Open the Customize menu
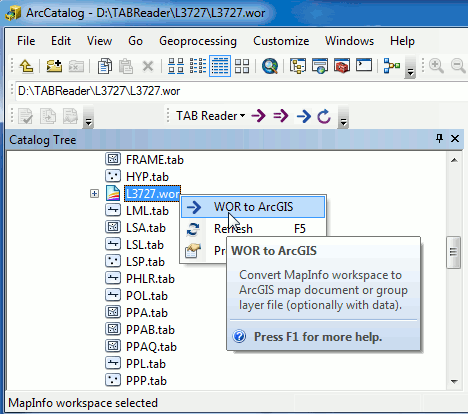The image size is (468, 414). click(281, 41)
